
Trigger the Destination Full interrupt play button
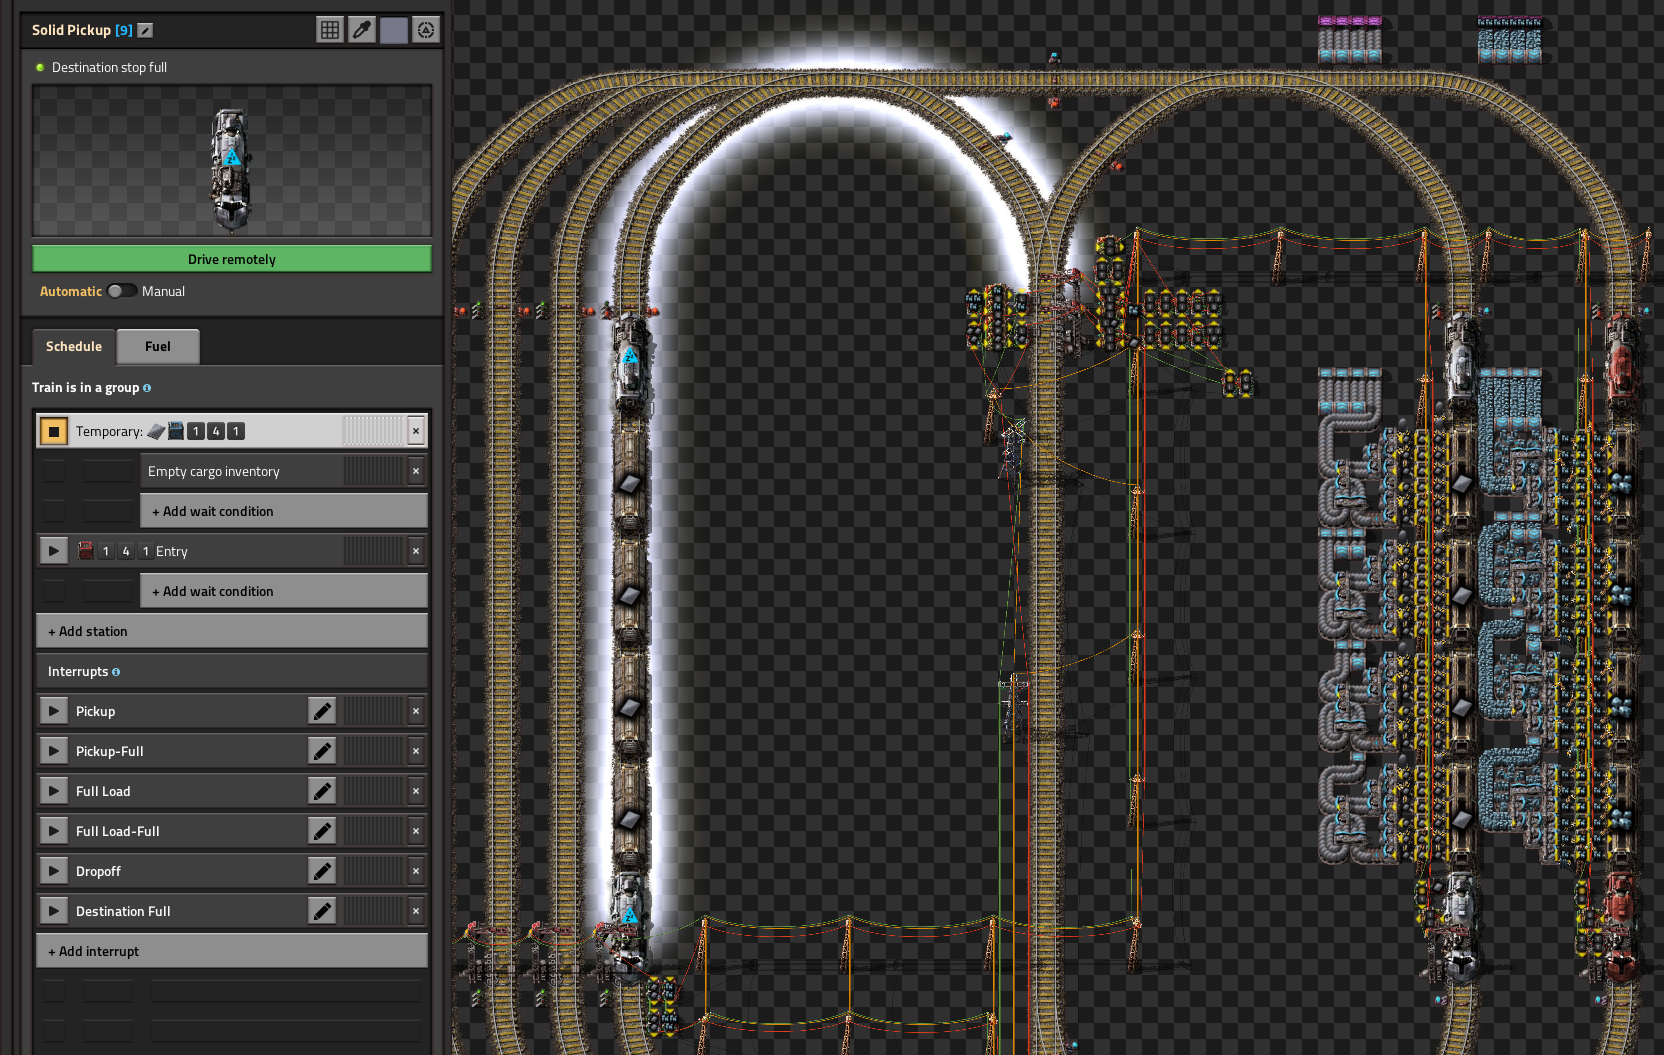pyautogui.click(x=54, y=911)
